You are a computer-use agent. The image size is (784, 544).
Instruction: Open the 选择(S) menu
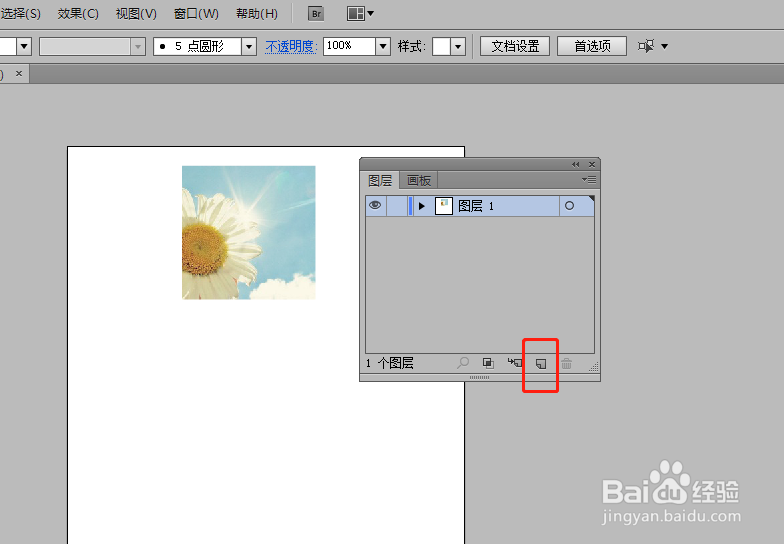(x=20, y=14)
